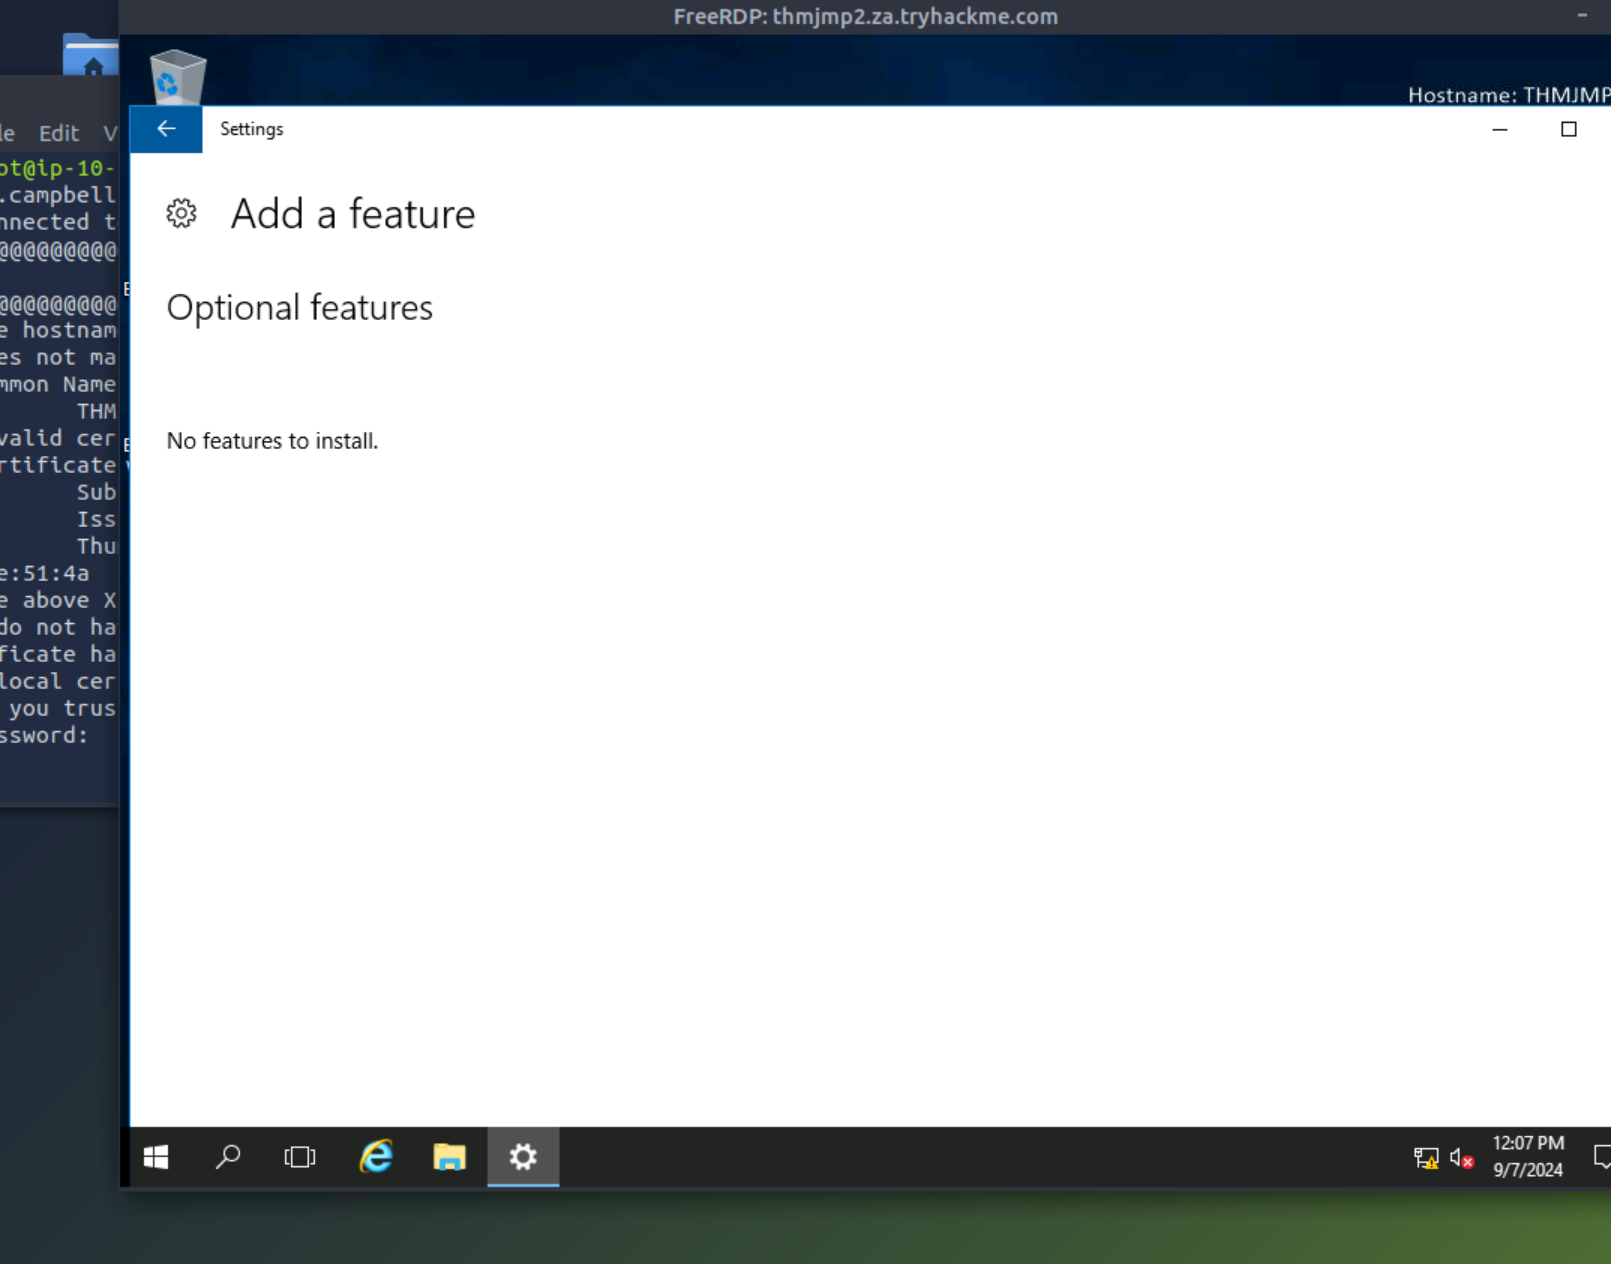This screenshot has height=1264, width=1611.
Task: Open File Explorer from the taskbar
Action: coord(449,1157)
